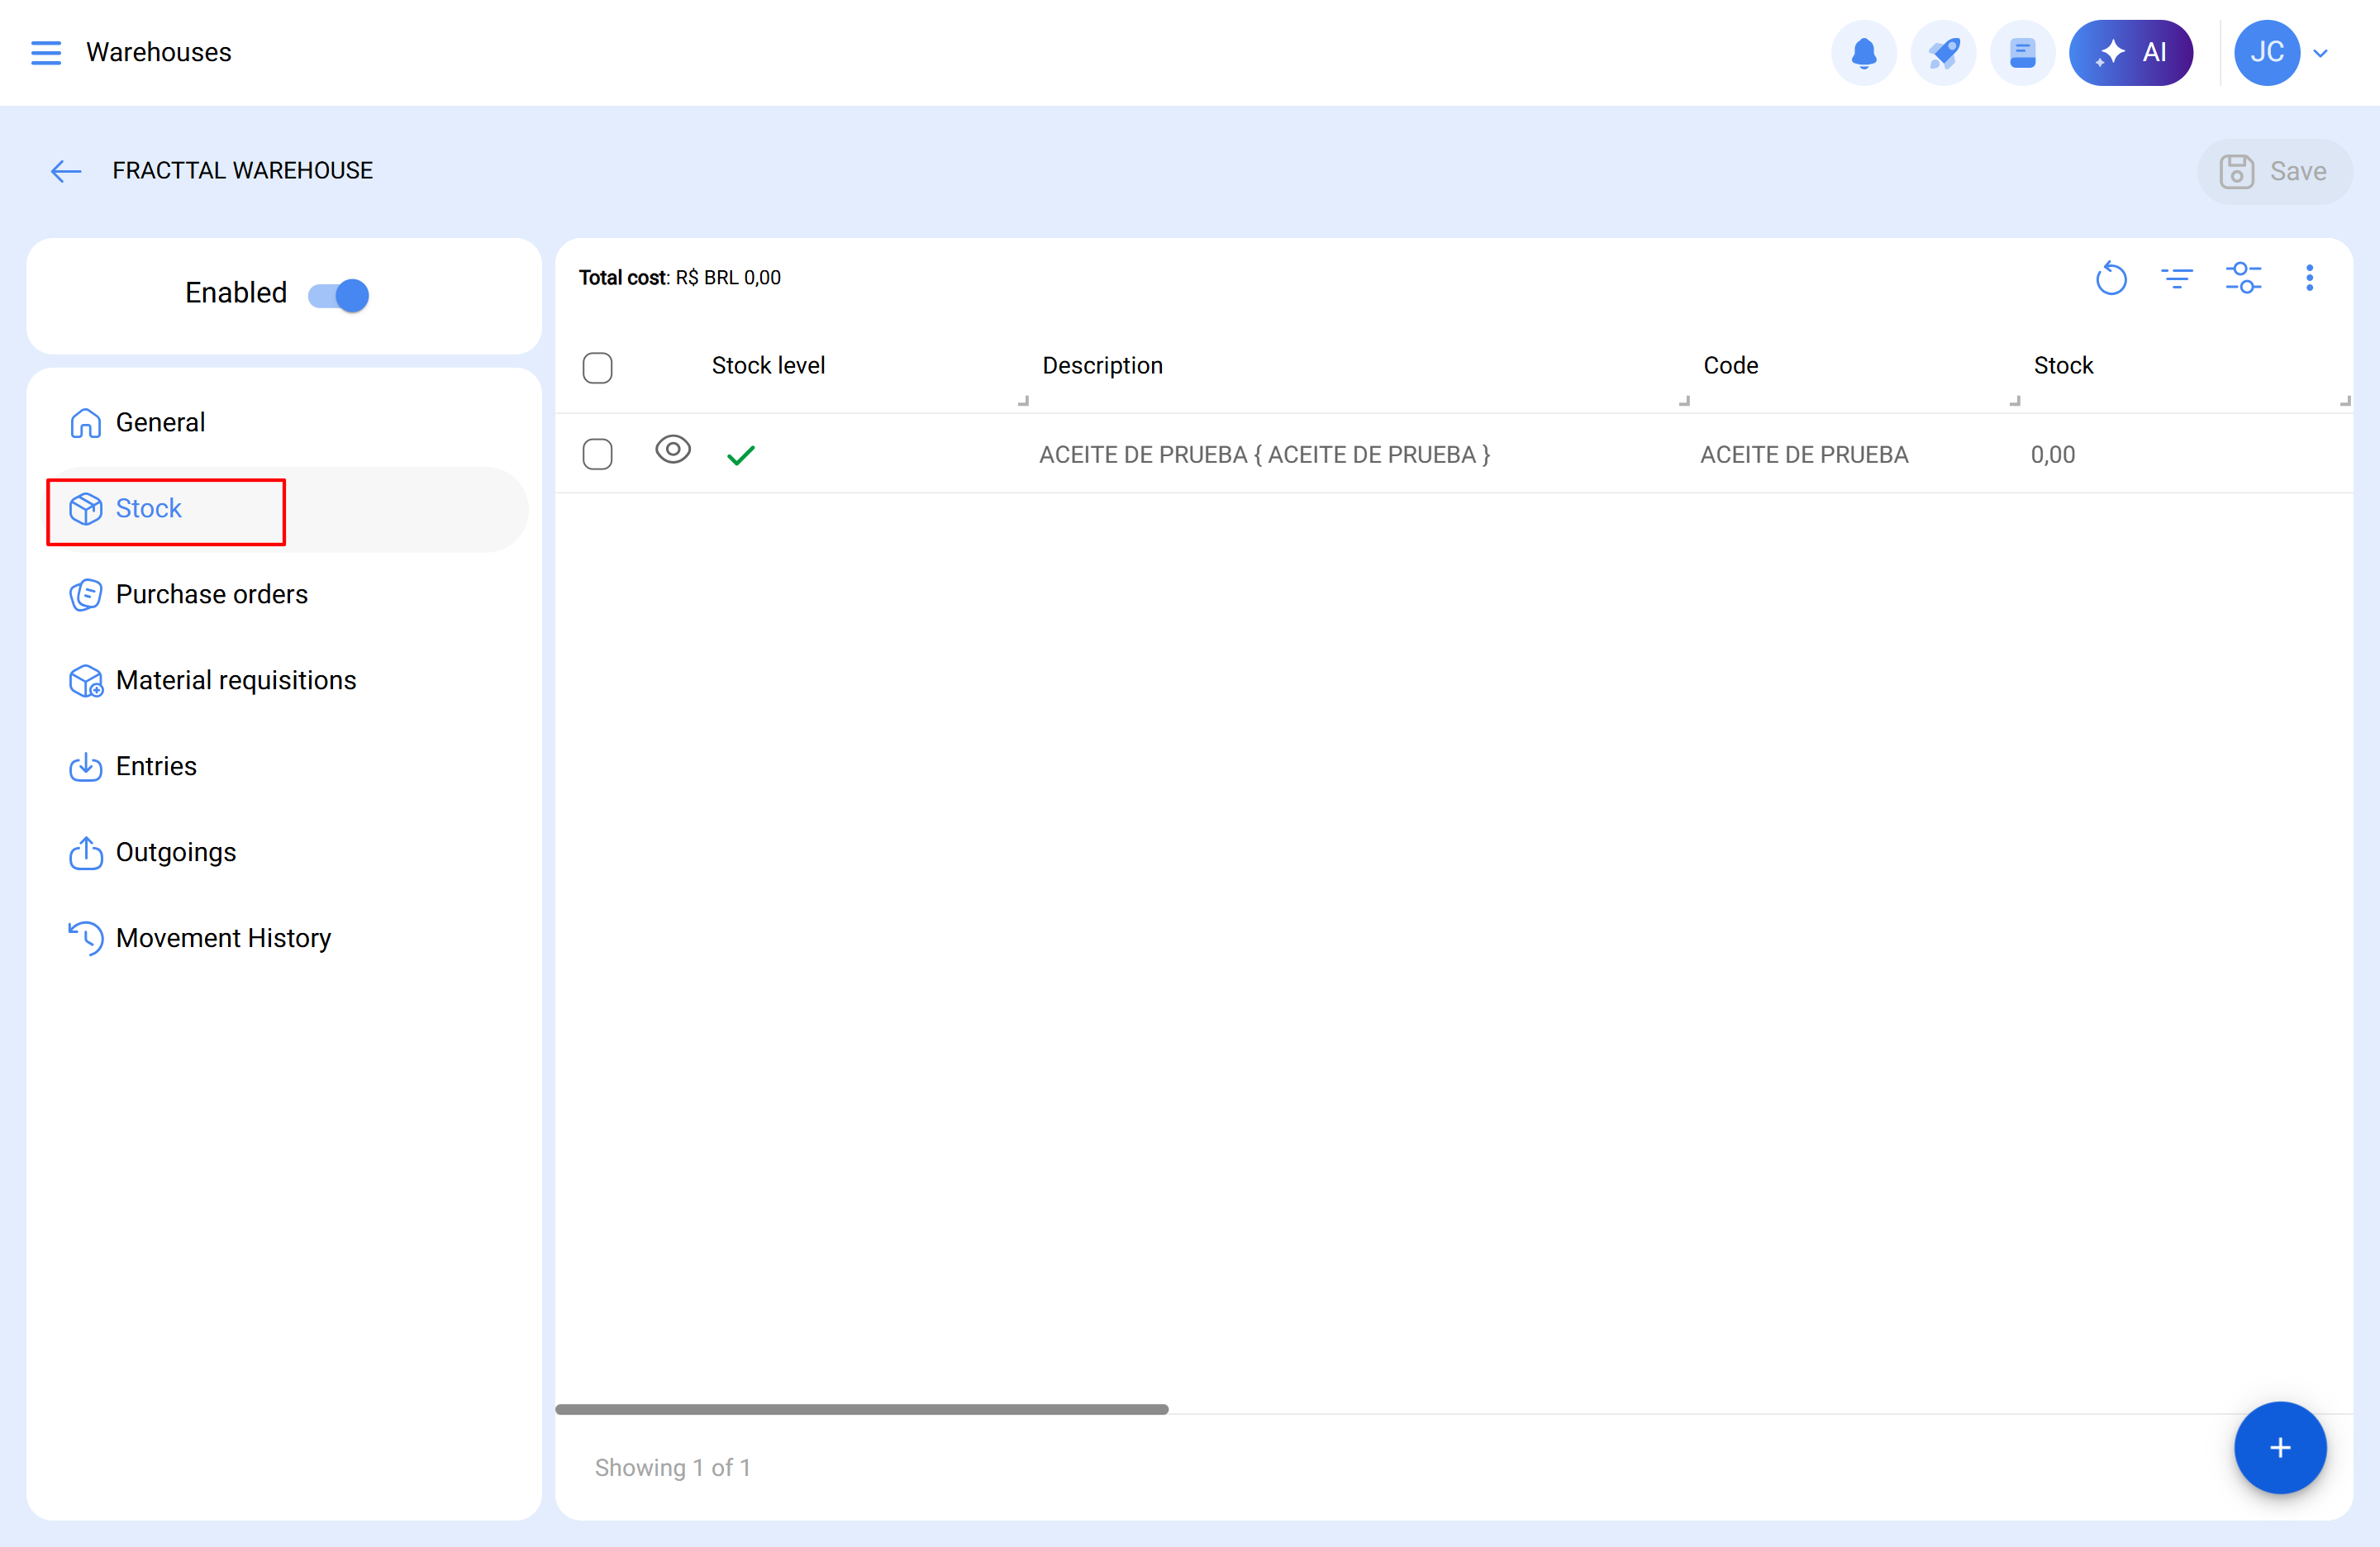Open the rocket launch icon
This screenshot has width=2380, height=1547.
[x=1942, y=52]
